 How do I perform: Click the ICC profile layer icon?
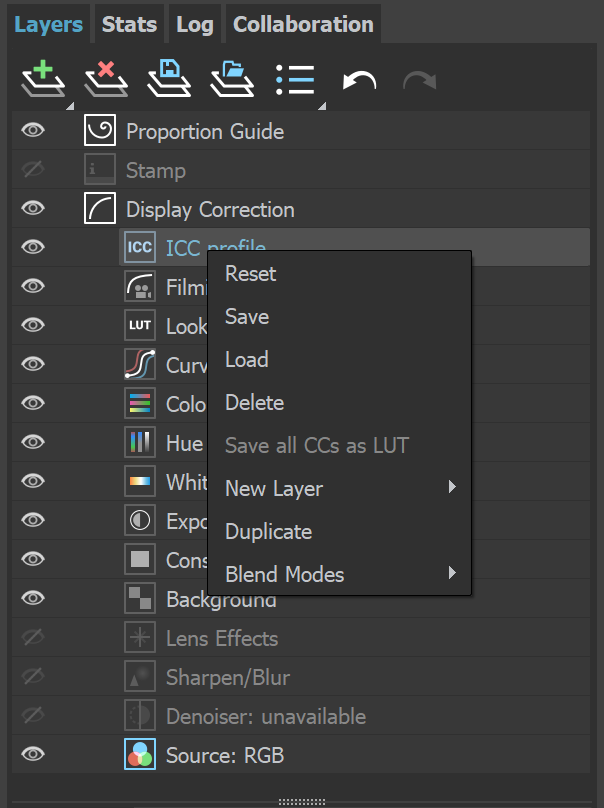click(x=140, y=247)
